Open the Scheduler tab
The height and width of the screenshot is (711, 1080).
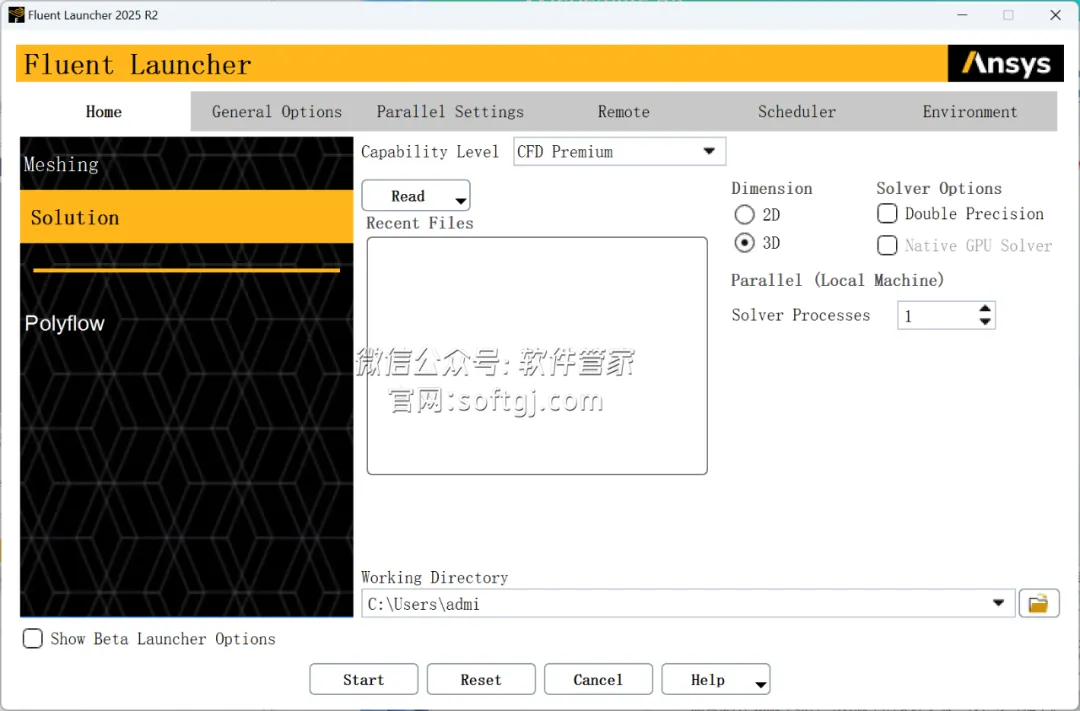(797, 112)
